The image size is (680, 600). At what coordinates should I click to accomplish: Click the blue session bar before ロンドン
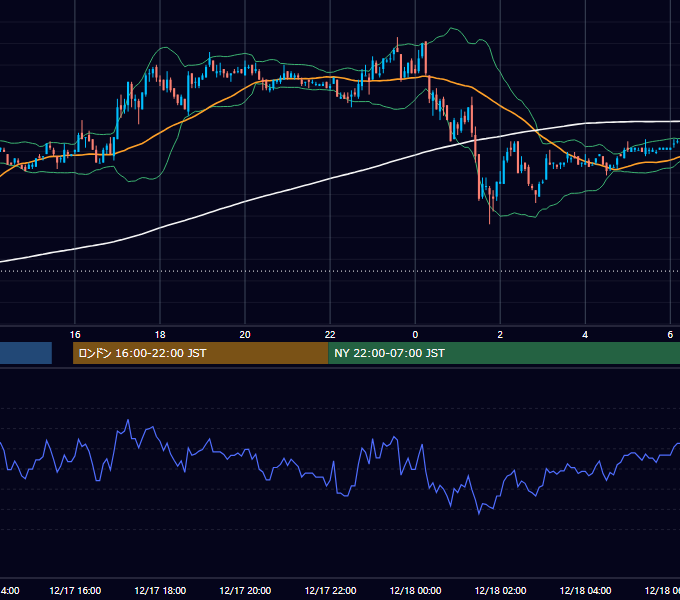[26, 353]
